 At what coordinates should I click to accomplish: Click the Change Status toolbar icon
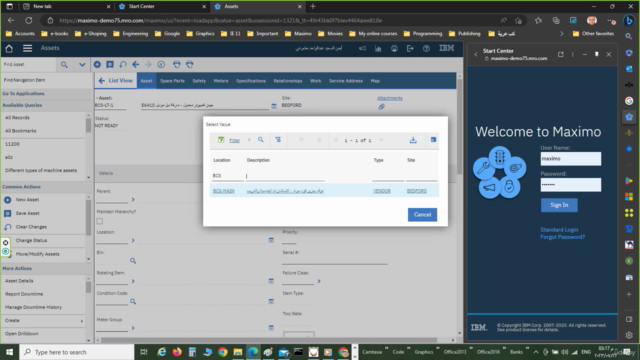tap(161, 64)
